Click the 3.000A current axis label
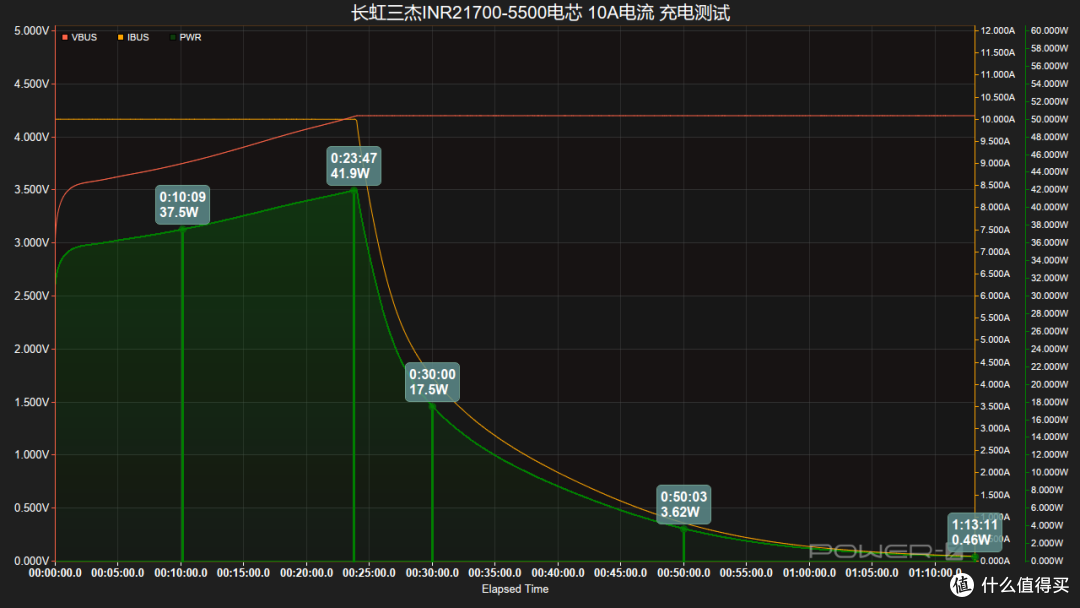The height and width of the screenshot is (608, 1080). pyautogui.click(x=995, y=428)
